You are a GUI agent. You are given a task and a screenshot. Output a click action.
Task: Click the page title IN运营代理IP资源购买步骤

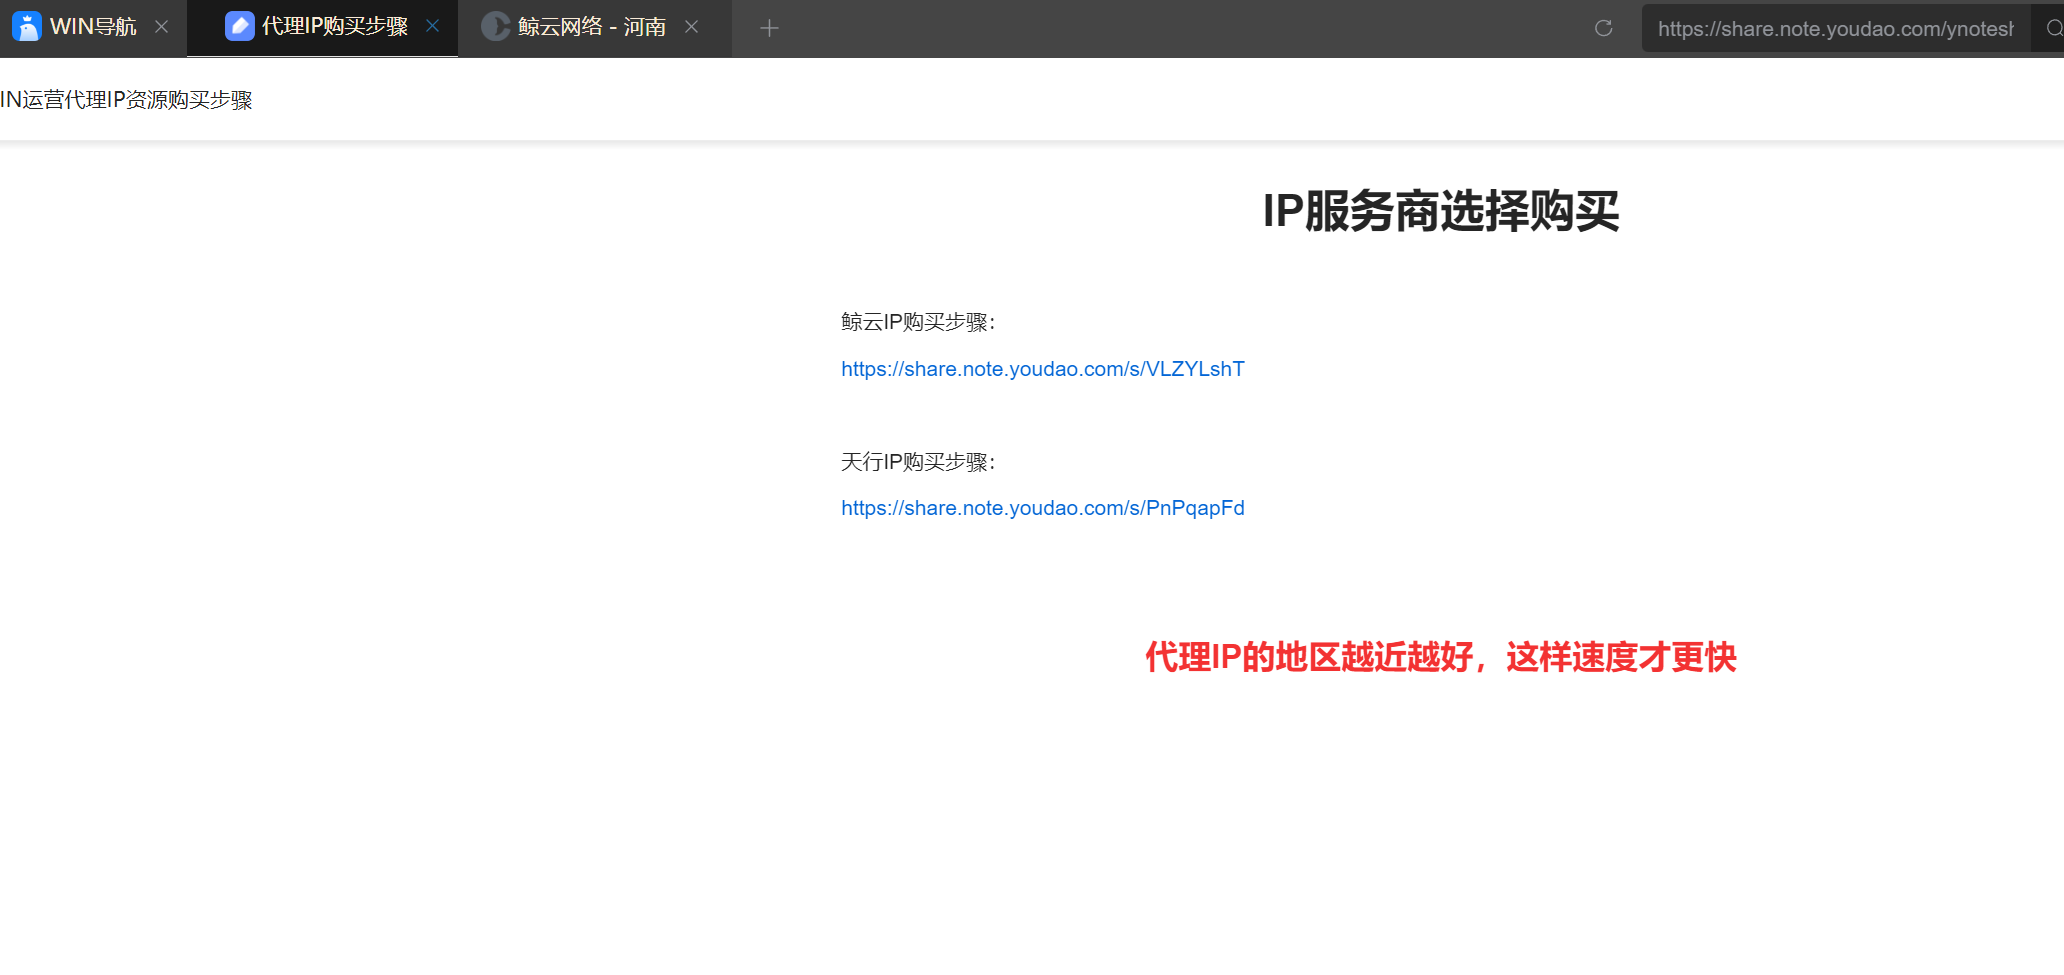(x=126, y=100)
